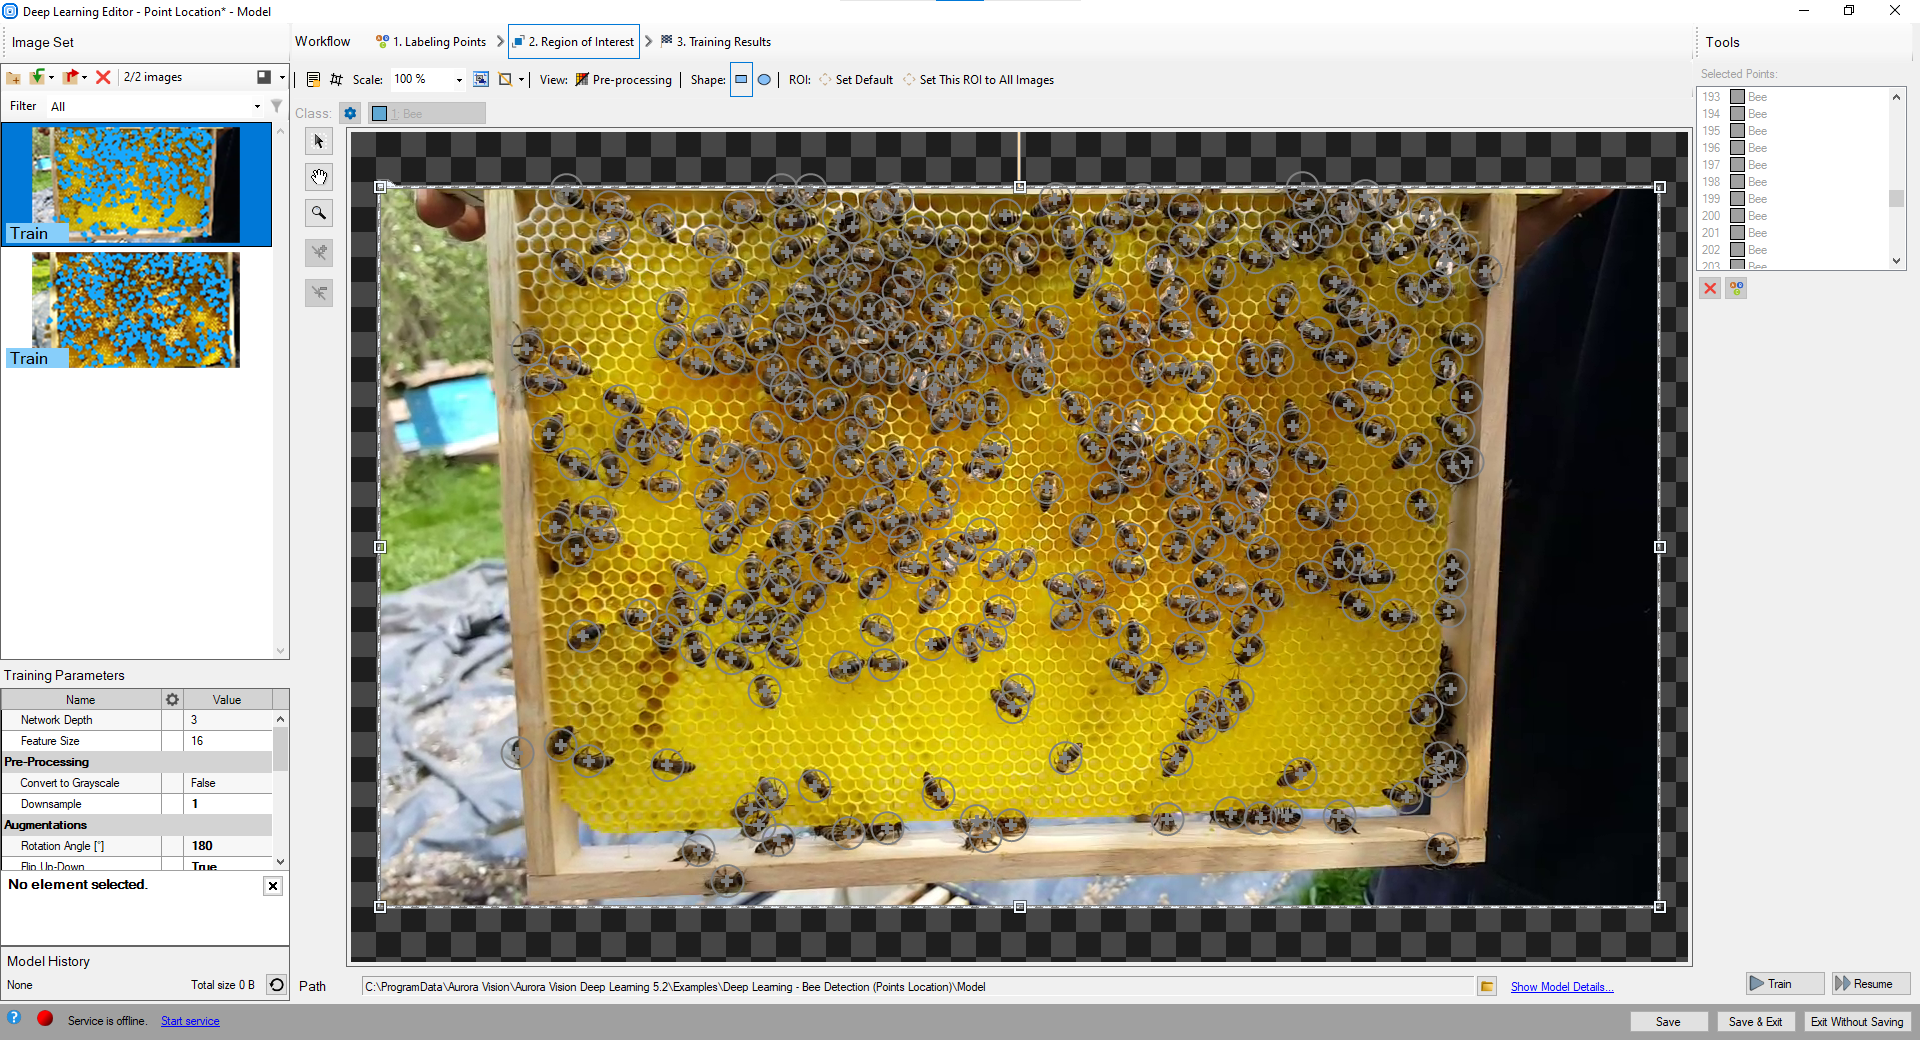This screenshot has height=1040, width=1920.
Task: Activate the hand pan tool
Action: click(x=319, y=178)
